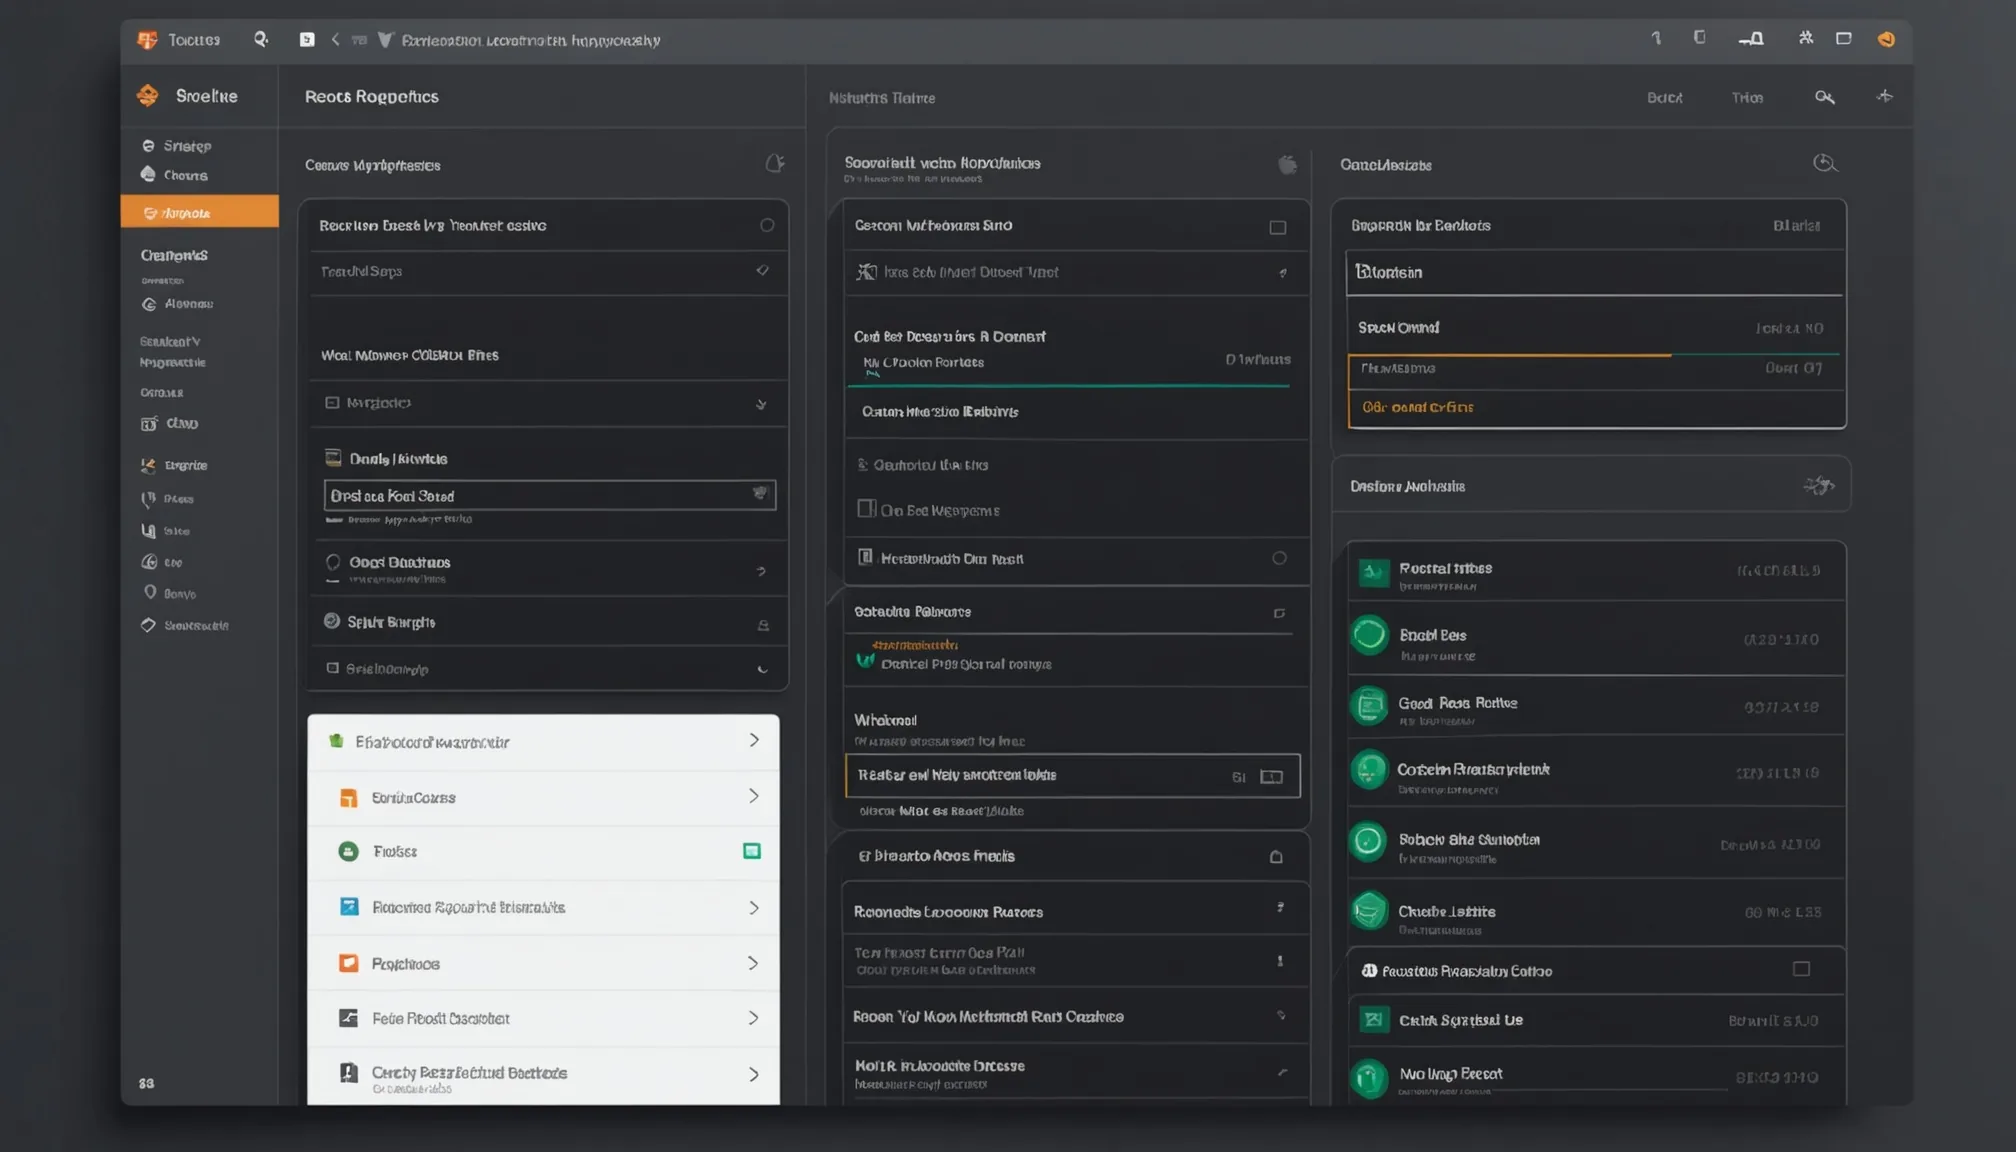Select the radio circle on Heraertlnodb row
2016x1152 pixels.
click(1279, 558)
